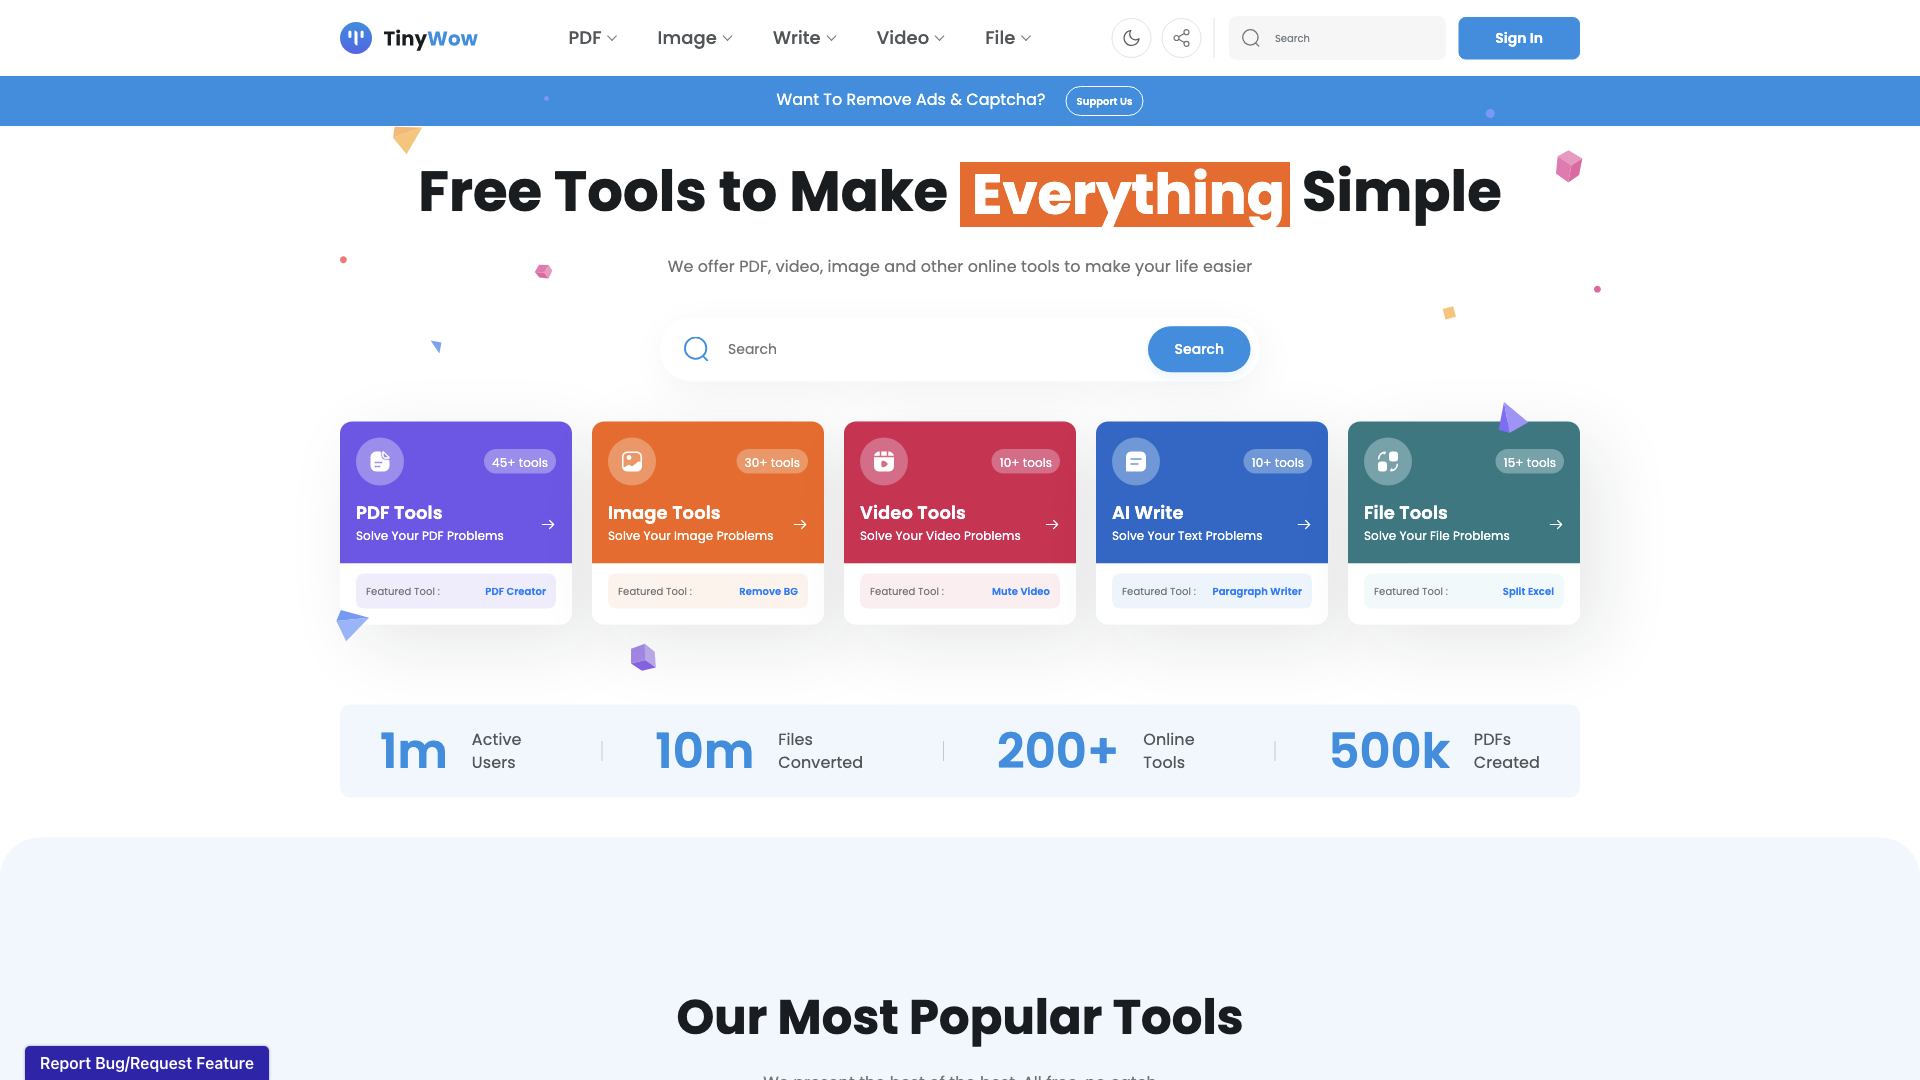Click the Search button on hero
The image size is (1920, 1080).
click(x=1199, y=348)
